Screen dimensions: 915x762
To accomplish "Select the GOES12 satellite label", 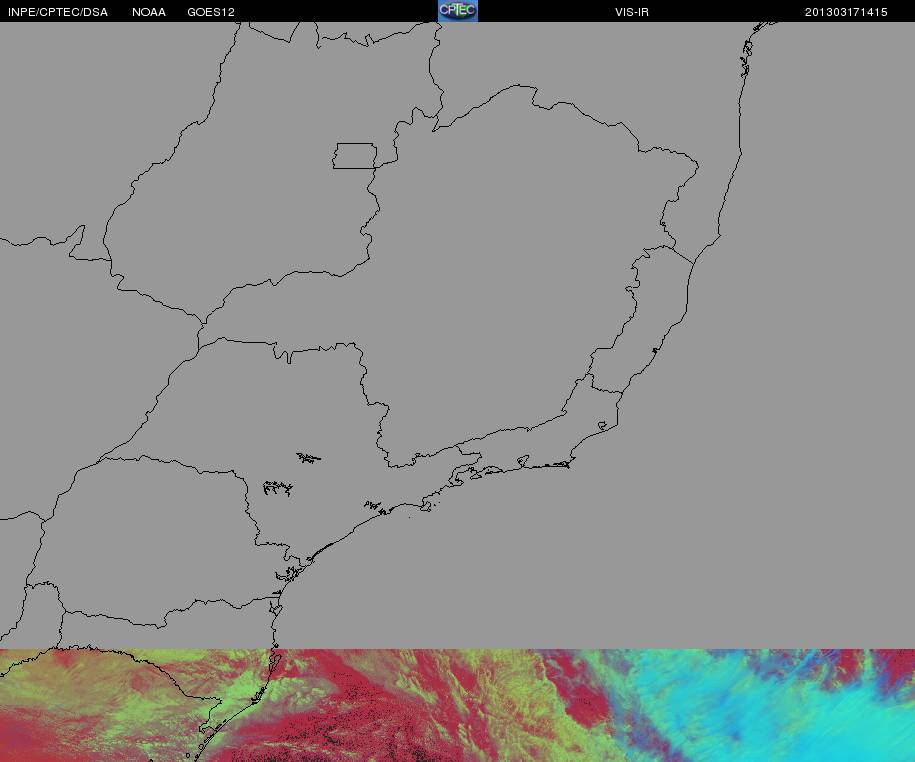I will (x=211, y=12).
